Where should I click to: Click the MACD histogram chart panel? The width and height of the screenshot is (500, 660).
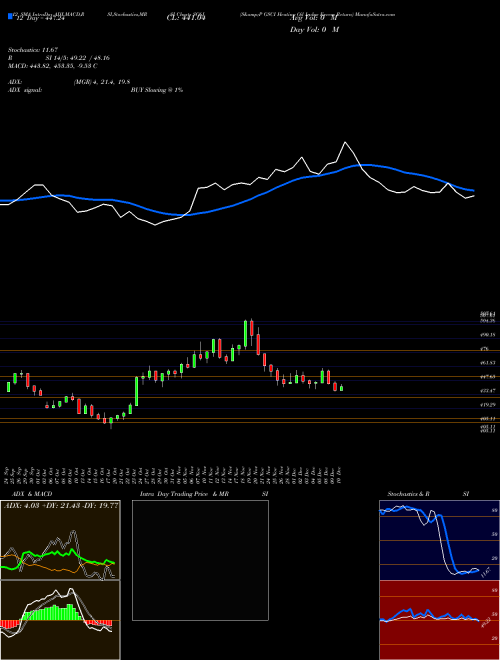[x=60, y=620]
